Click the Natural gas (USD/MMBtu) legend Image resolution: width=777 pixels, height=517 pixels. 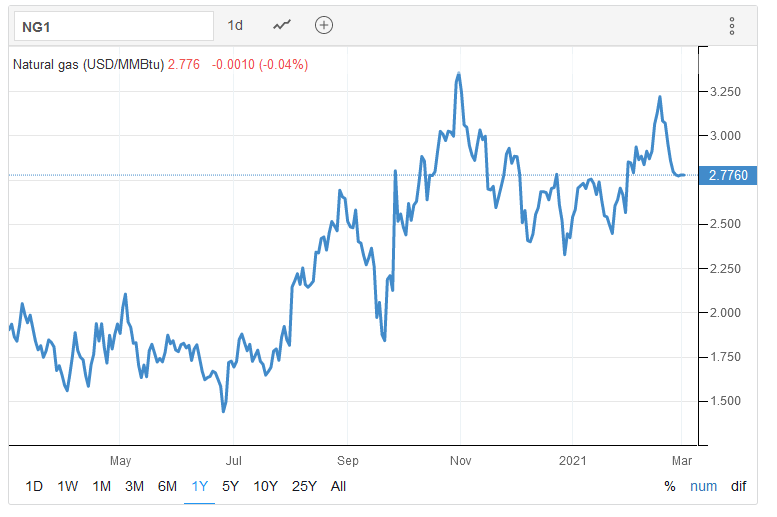(x=88, y=64)
